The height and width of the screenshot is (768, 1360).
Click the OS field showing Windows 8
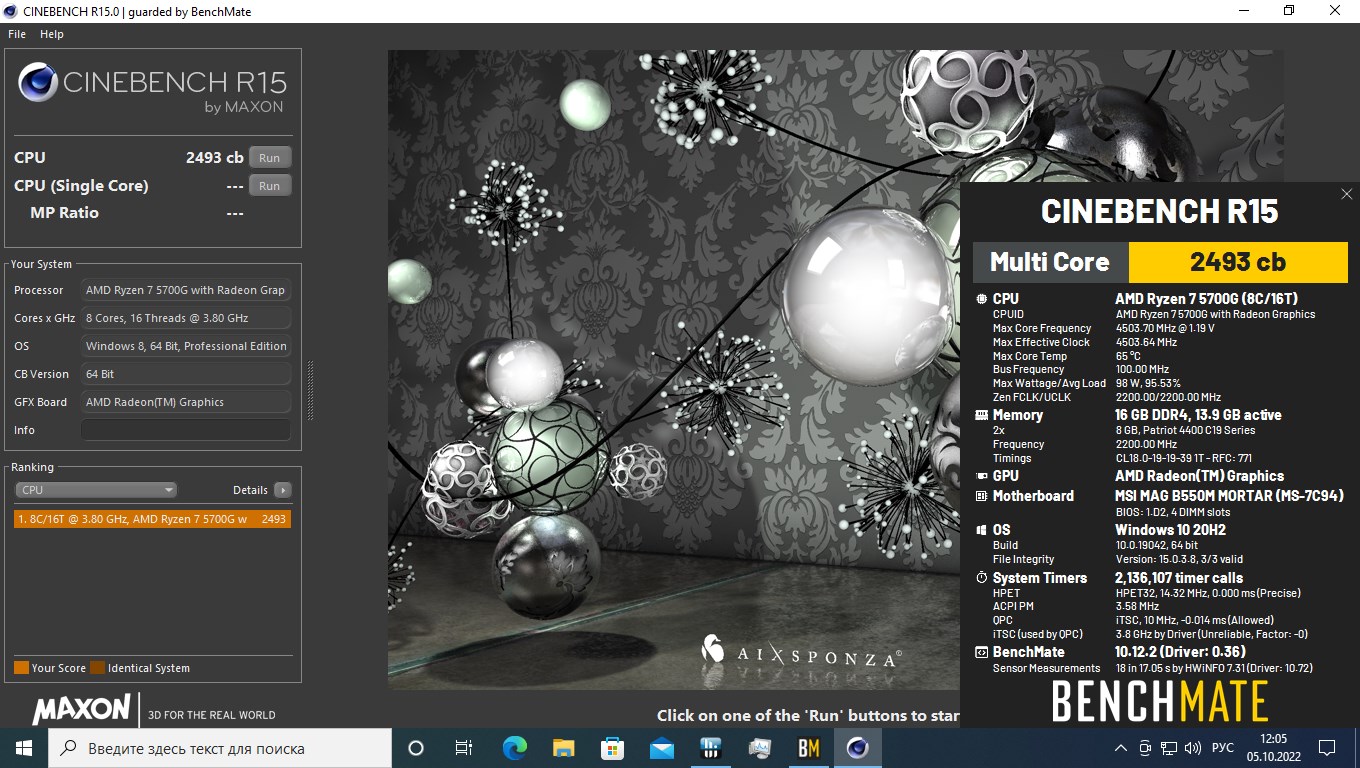(x=186, y=346)
